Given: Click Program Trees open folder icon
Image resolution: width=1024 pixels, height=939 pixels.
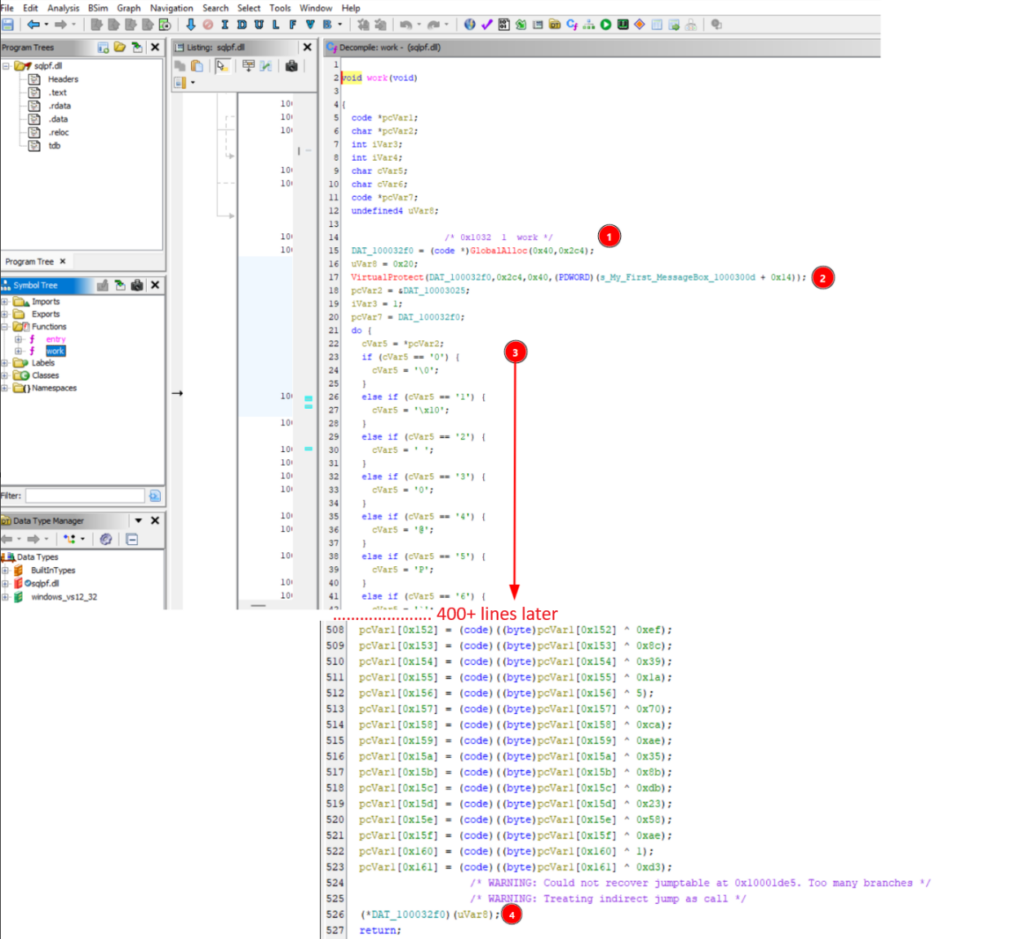Looking at the screenshot, I should [120, 47].
